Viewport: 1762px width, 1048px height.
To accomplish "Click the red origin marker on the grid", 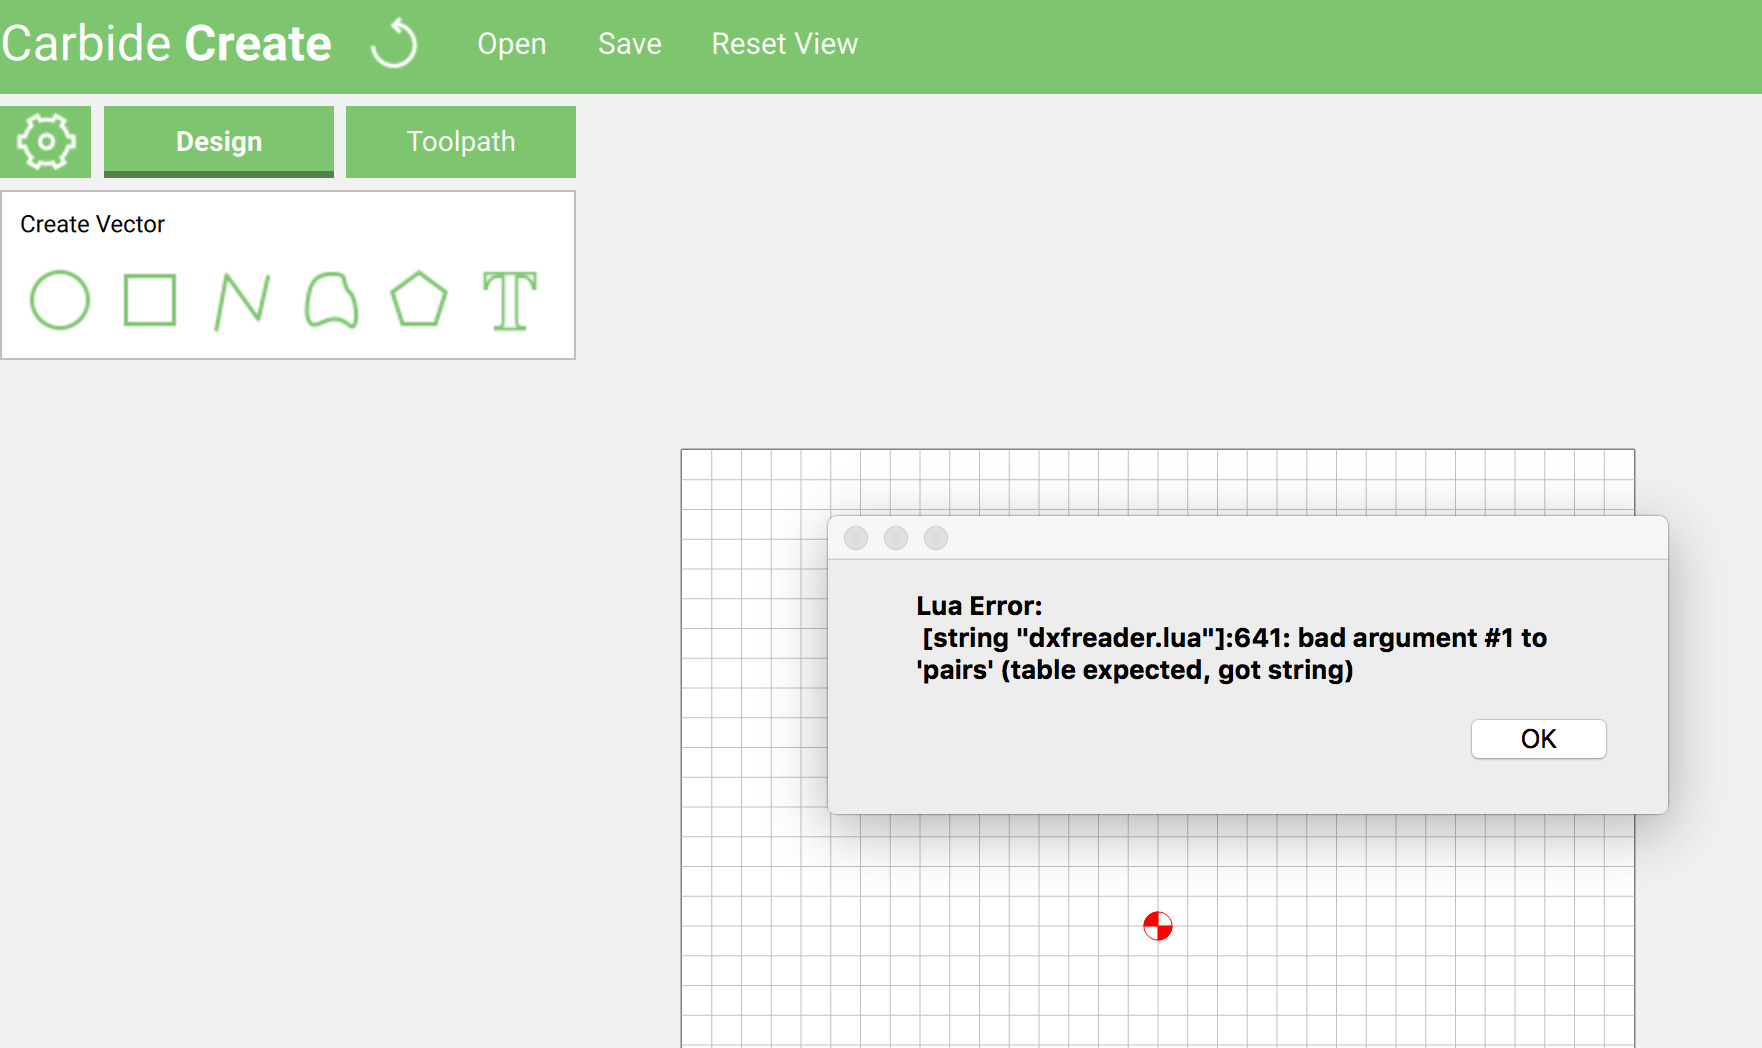I will pyautogui.click(x=1158, y=926).
